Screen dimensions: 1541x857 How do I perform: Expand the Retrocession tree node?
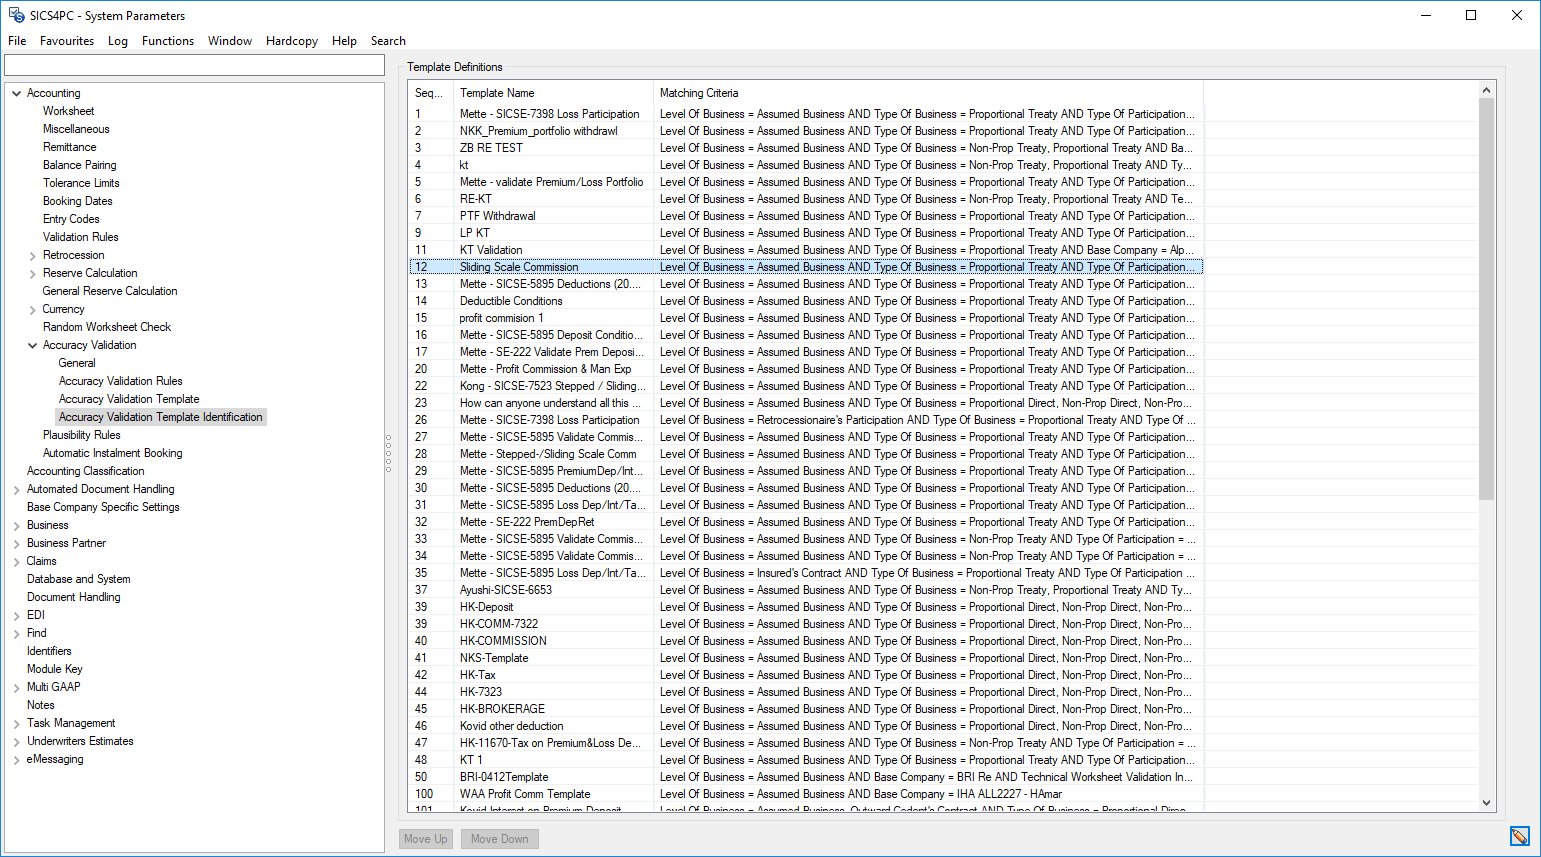[31, 254]
